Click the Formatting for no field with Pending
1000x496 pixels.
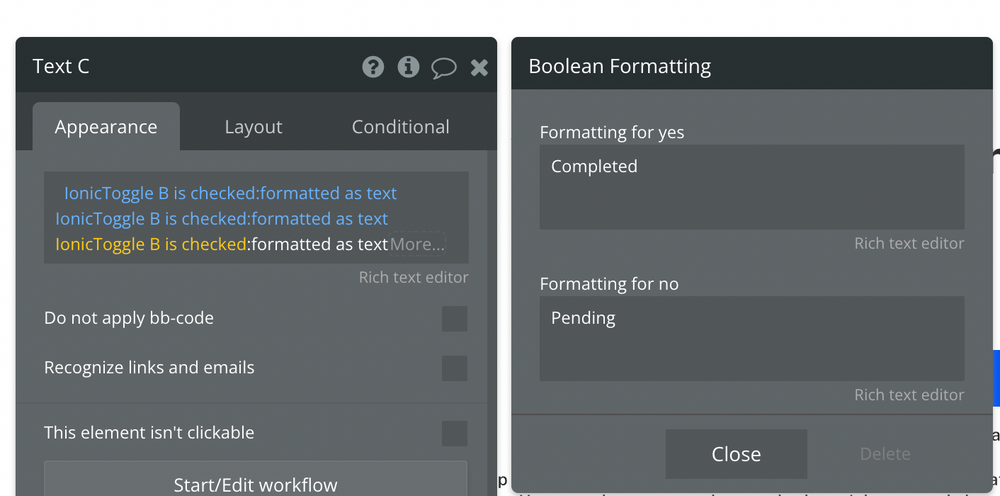tap(752, 339)
